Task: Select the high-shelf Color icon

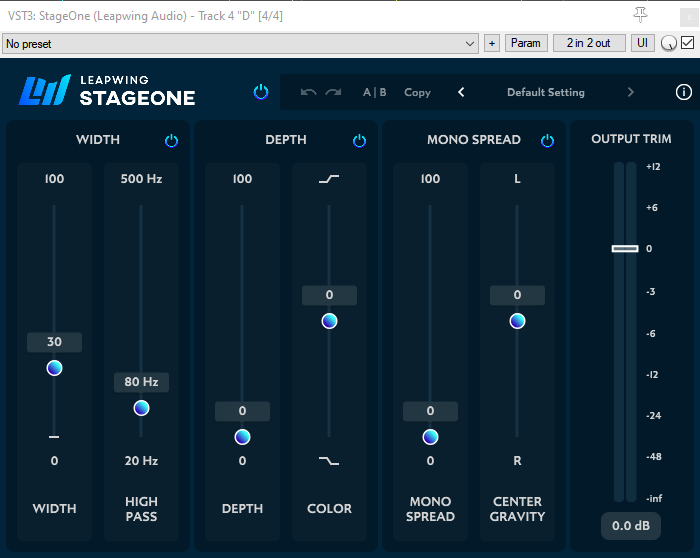Action: click(329, 179)
